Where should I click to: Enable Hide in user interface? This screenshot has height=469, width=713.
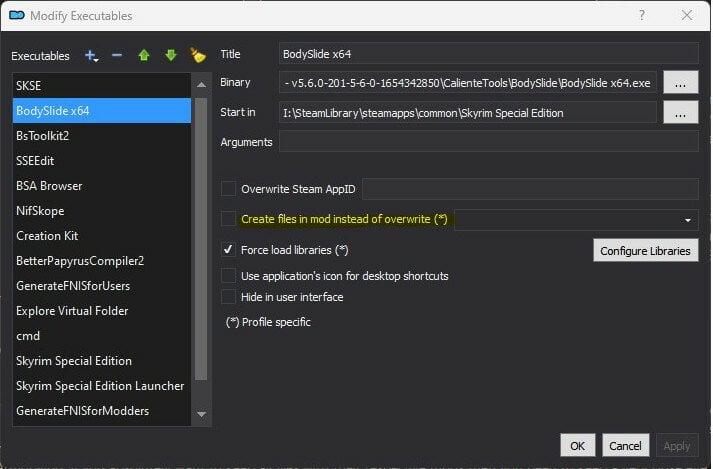228,297
